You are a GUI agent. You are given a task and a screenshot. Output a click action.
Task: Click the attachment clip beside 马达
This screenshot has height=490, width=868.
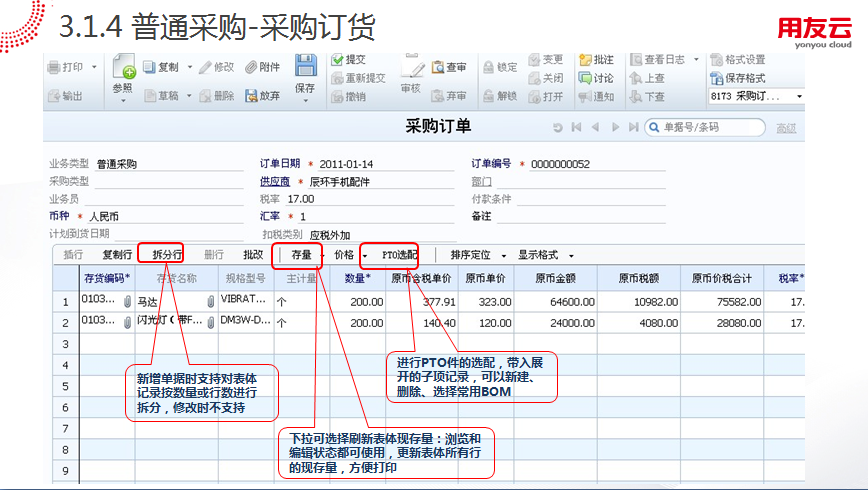[x=210, y=302]
